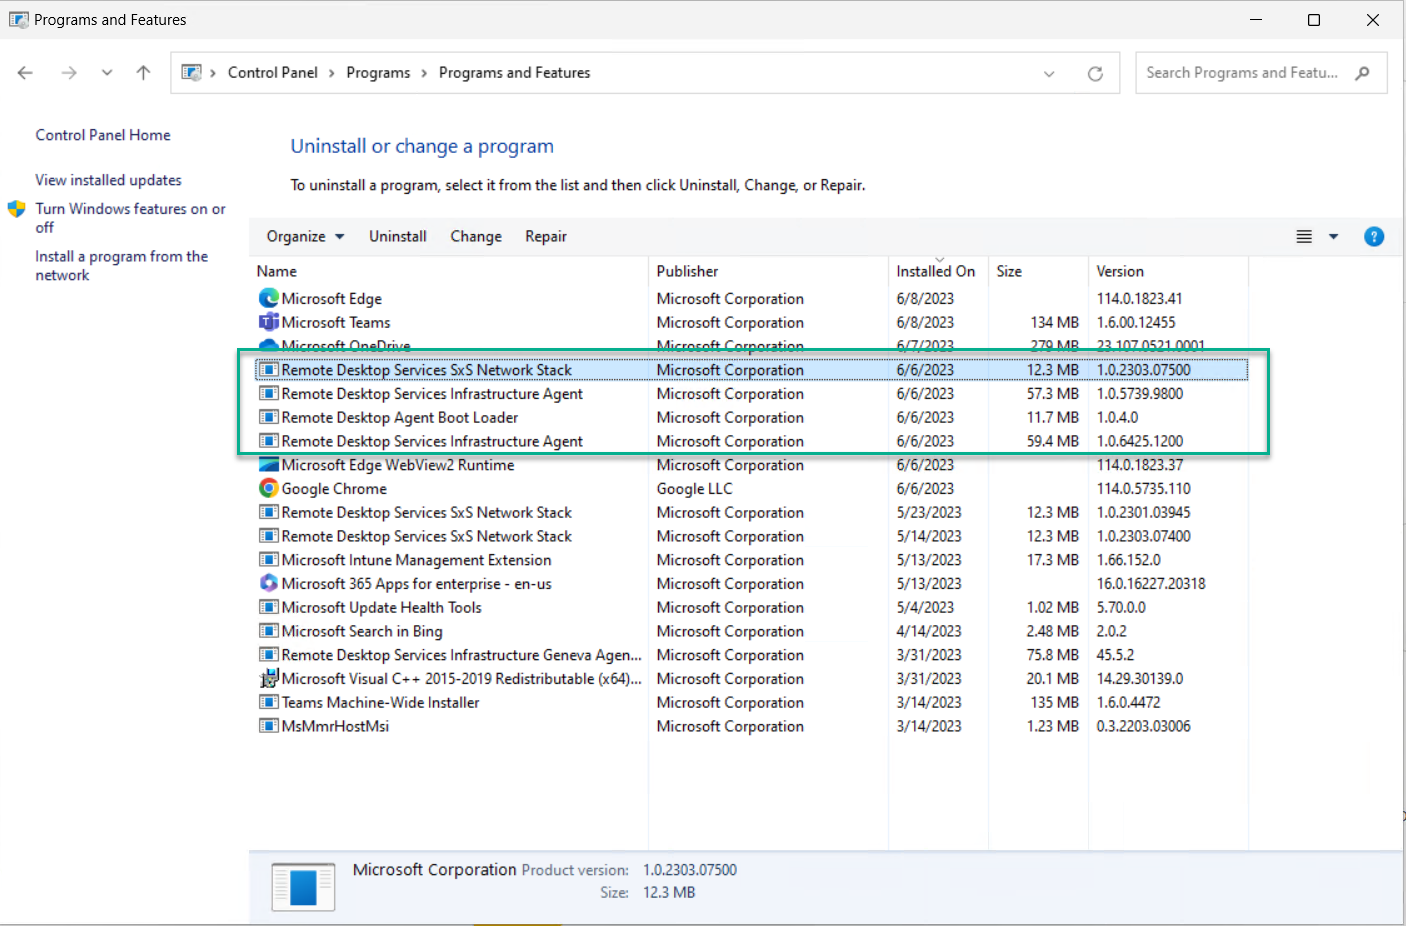
Task: Sort by the Installed On column header
Action: (935, 271)
